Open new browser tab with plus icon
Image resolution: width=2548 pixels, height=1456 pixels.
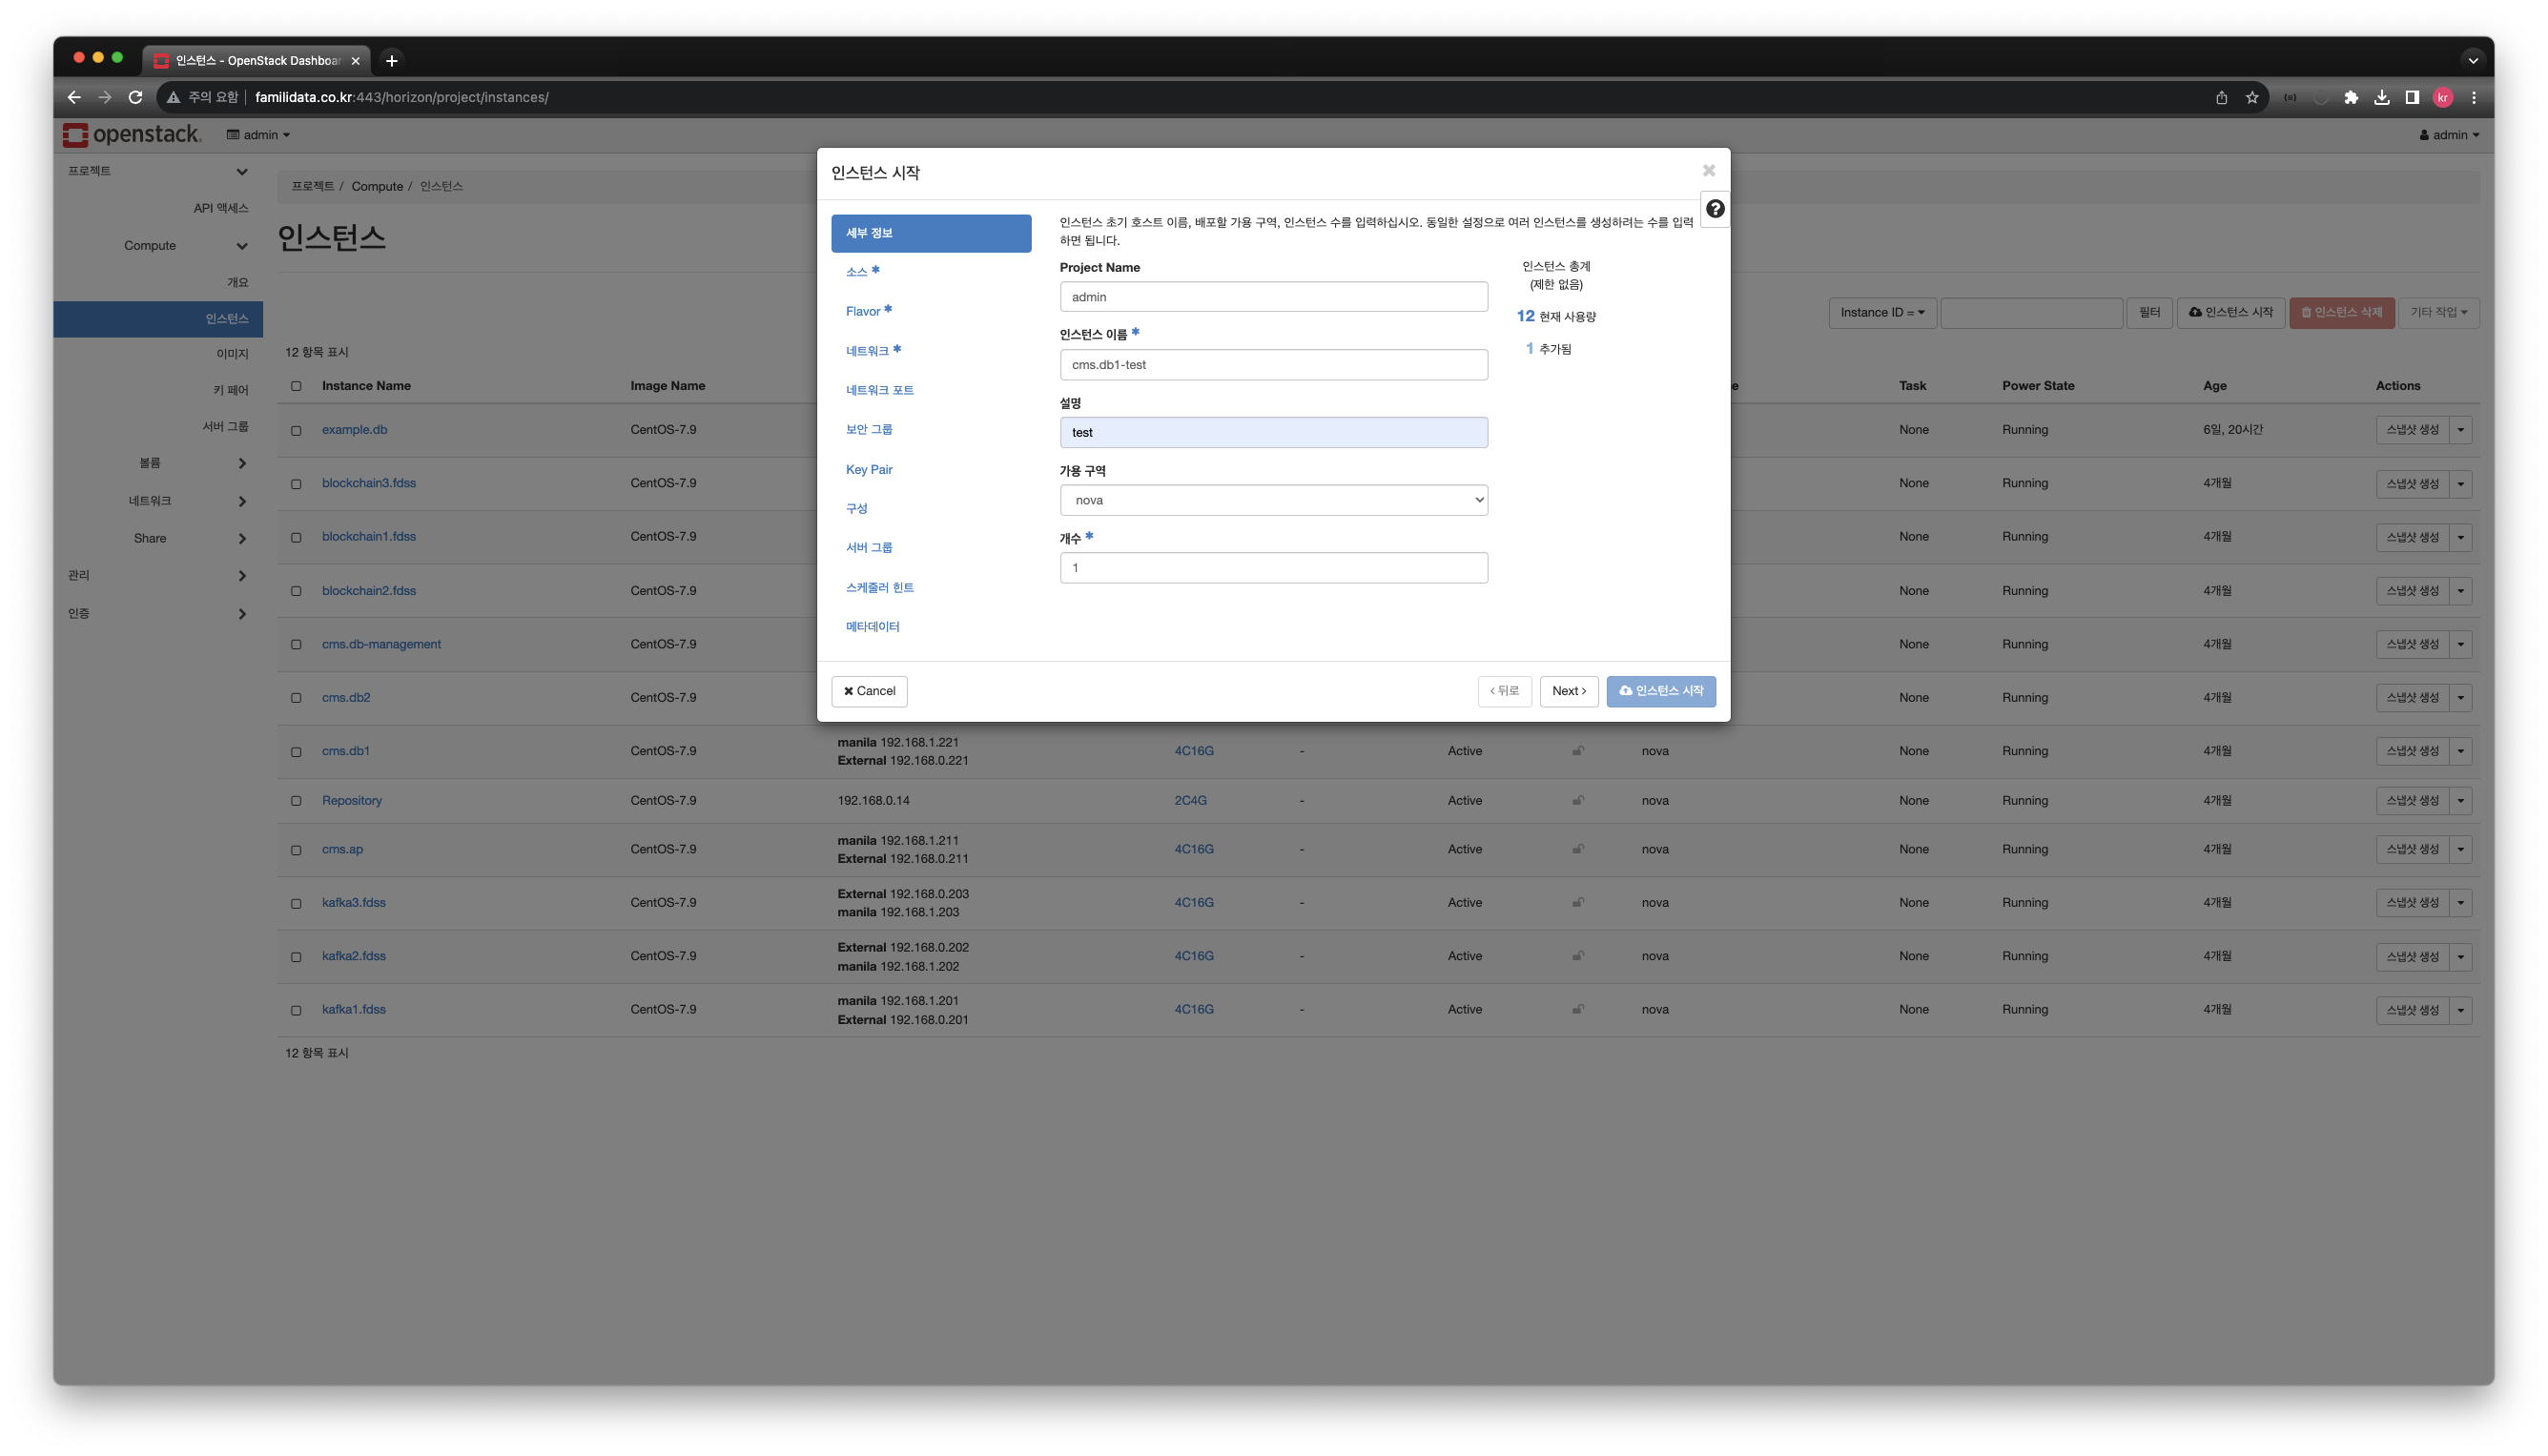tap(392, 61)
